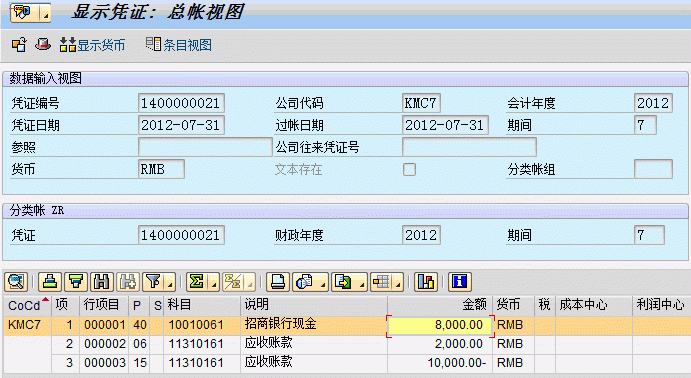Click posting key 15 cell
Image resolution: width=691 pixels, height=378 pixels.
(140, 363)
